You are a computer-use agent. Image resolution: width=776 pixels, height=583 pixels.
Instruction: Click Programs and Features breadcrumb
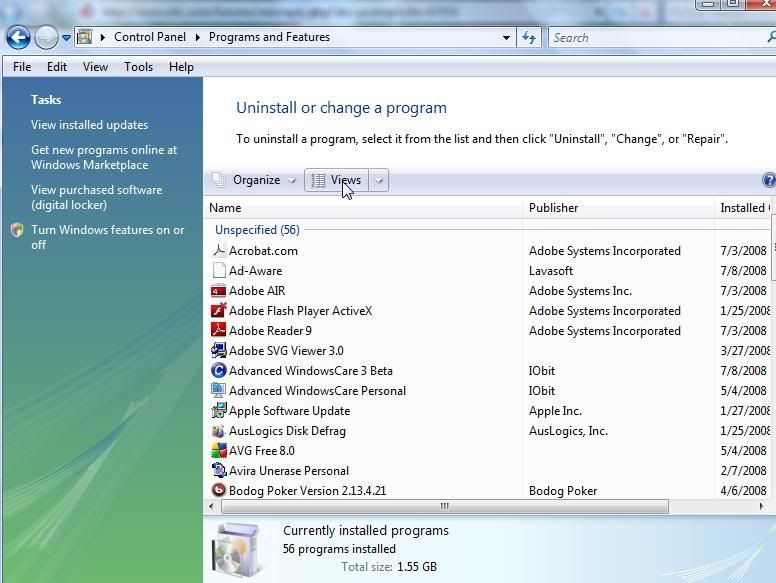tap(269, 37)
